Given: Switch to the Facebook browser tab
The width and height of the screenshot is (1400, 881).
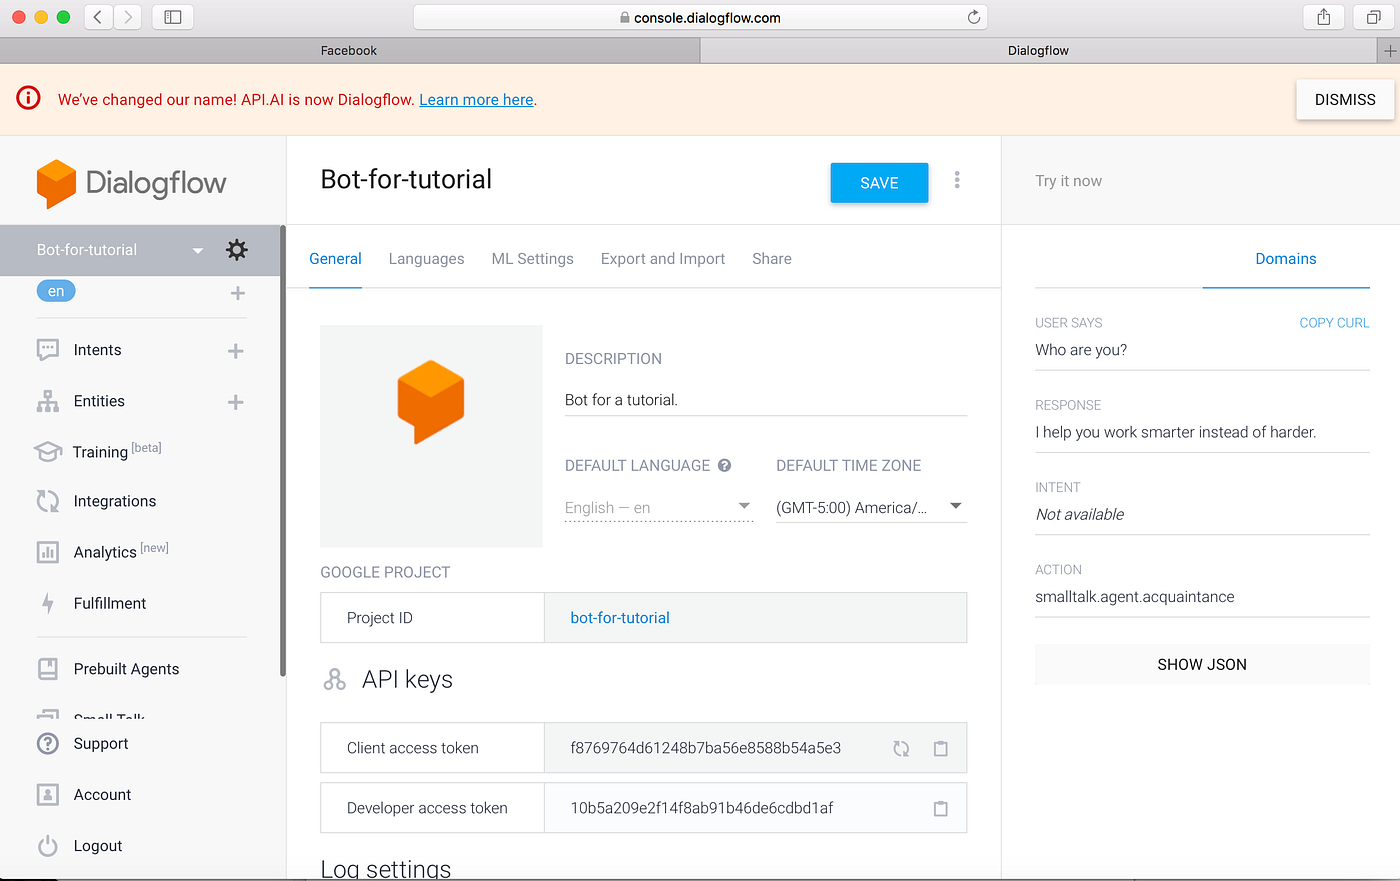Looking at the screenshot, I should tap(349, 51).
